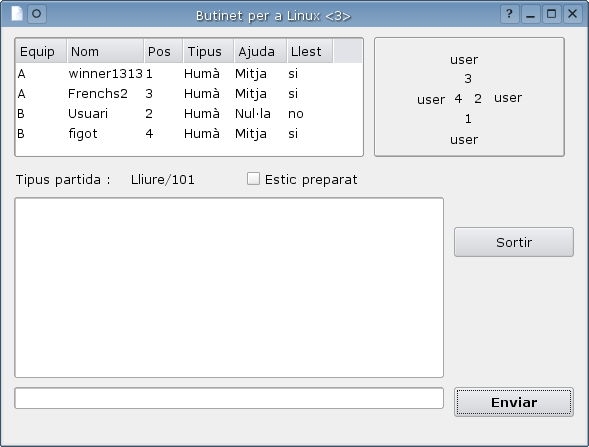Viewport: 589px width, 447px height.
Task: Click the Enviar button
Action: coord(514,402)
